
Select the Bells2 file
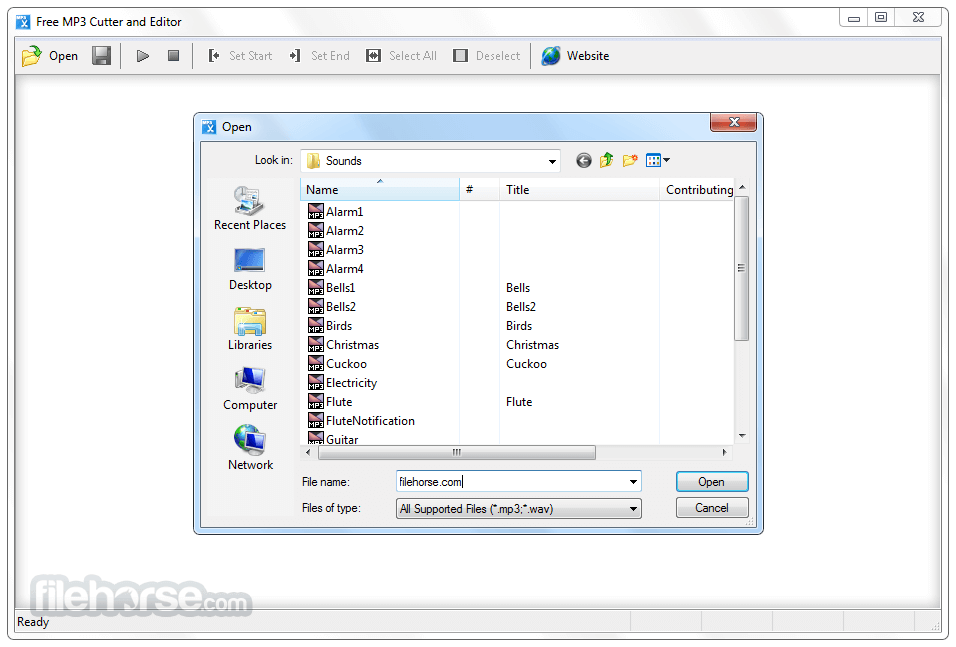point(341,307)
